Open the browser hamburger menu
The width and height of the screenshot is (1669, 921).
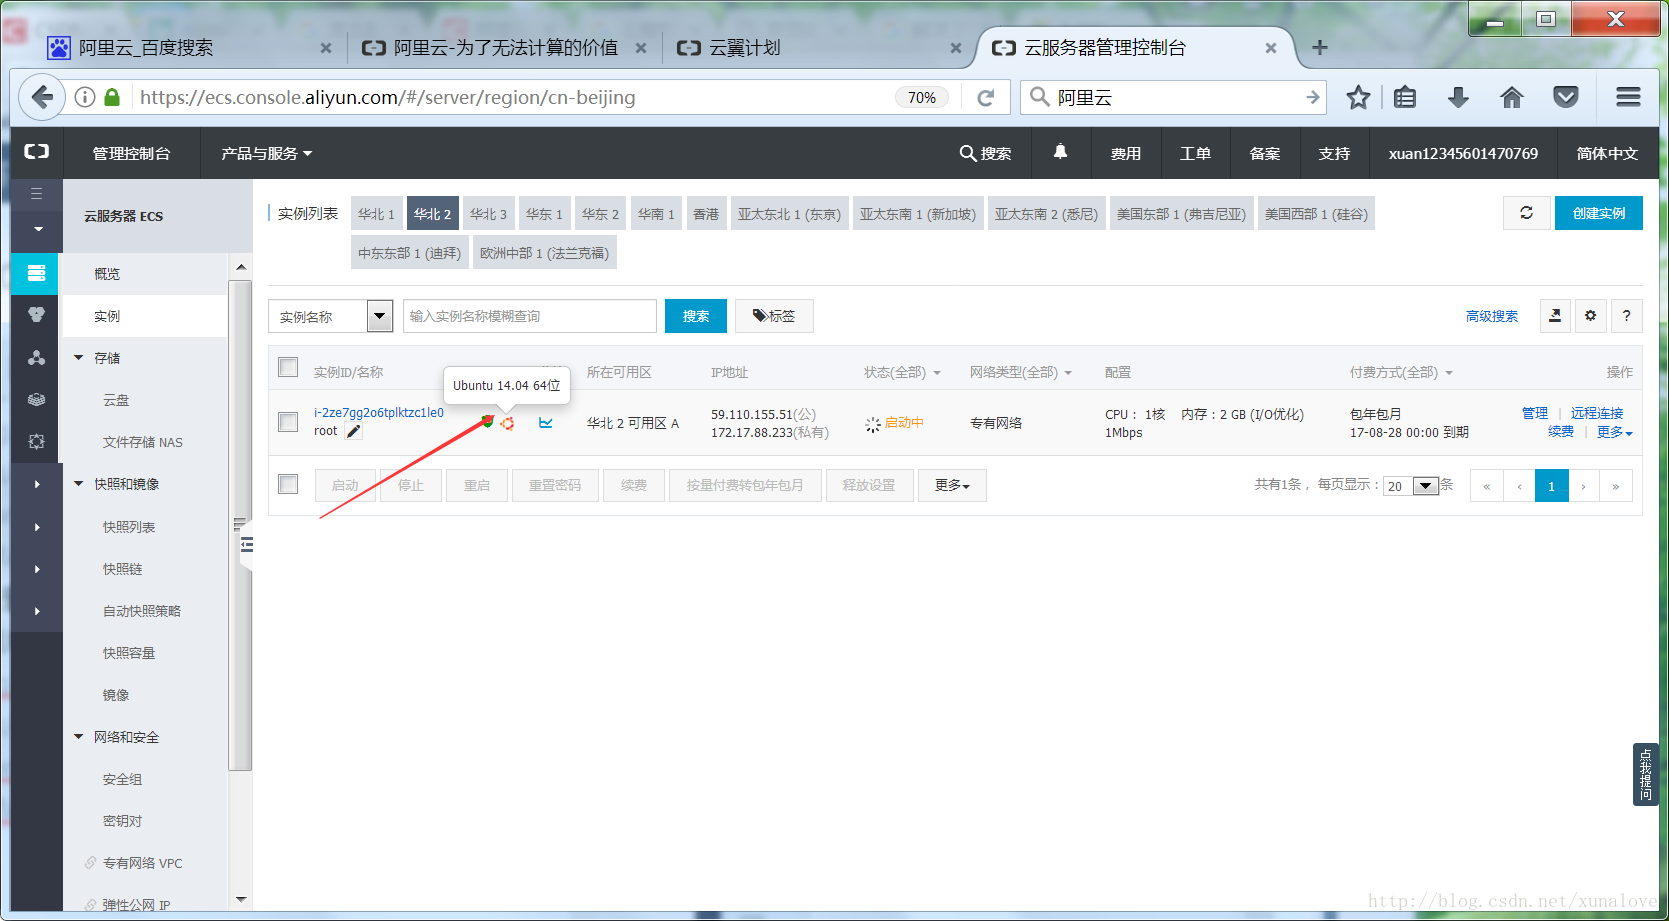point(1628,97)
